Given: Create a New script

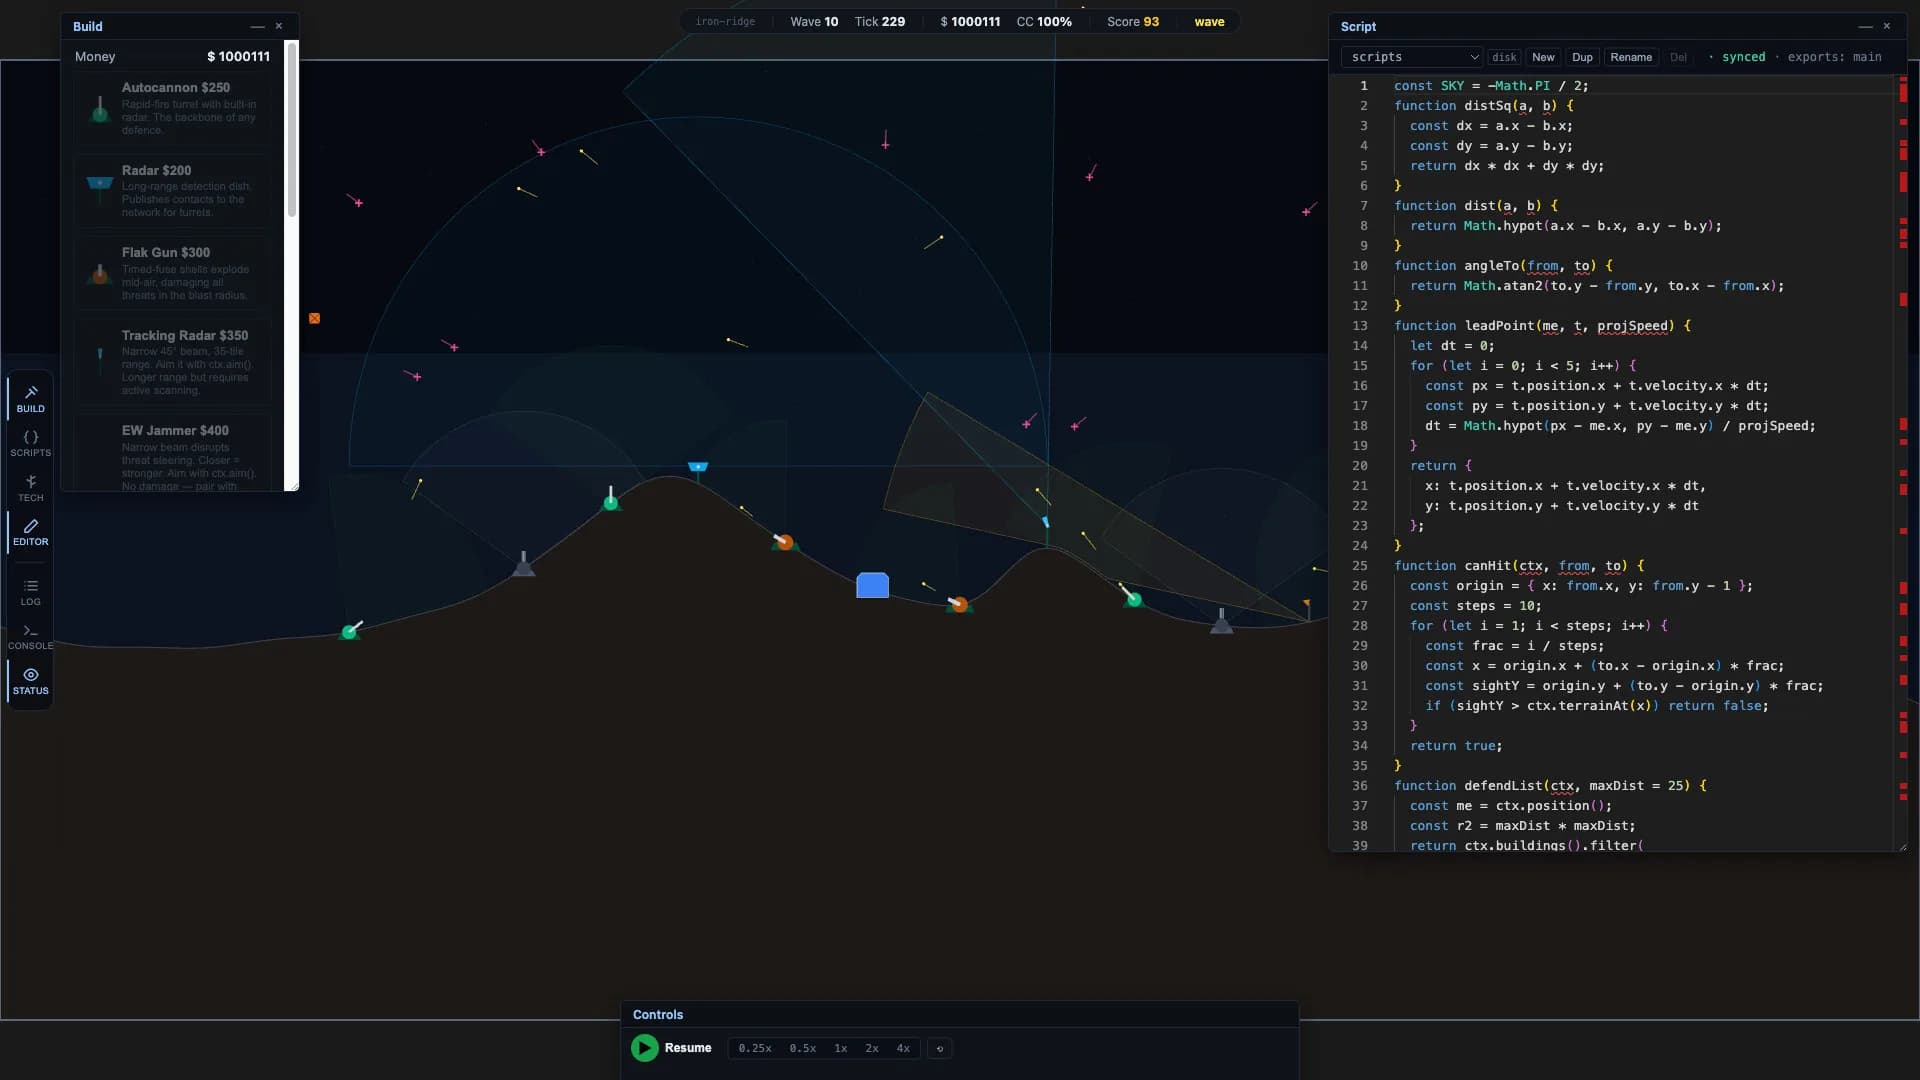Looking at the screenshot, I should [x=1543, y=57].
